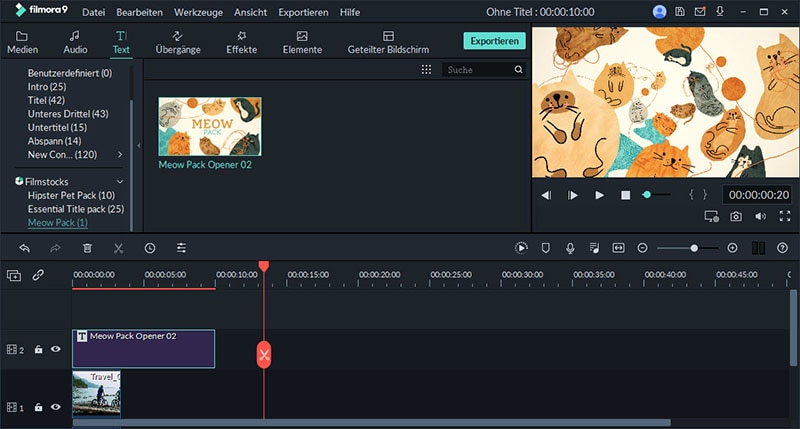Open the edit adjustments sliders icon
The height and width of the screenshot is (429, 800).
[x=181, y=248]
